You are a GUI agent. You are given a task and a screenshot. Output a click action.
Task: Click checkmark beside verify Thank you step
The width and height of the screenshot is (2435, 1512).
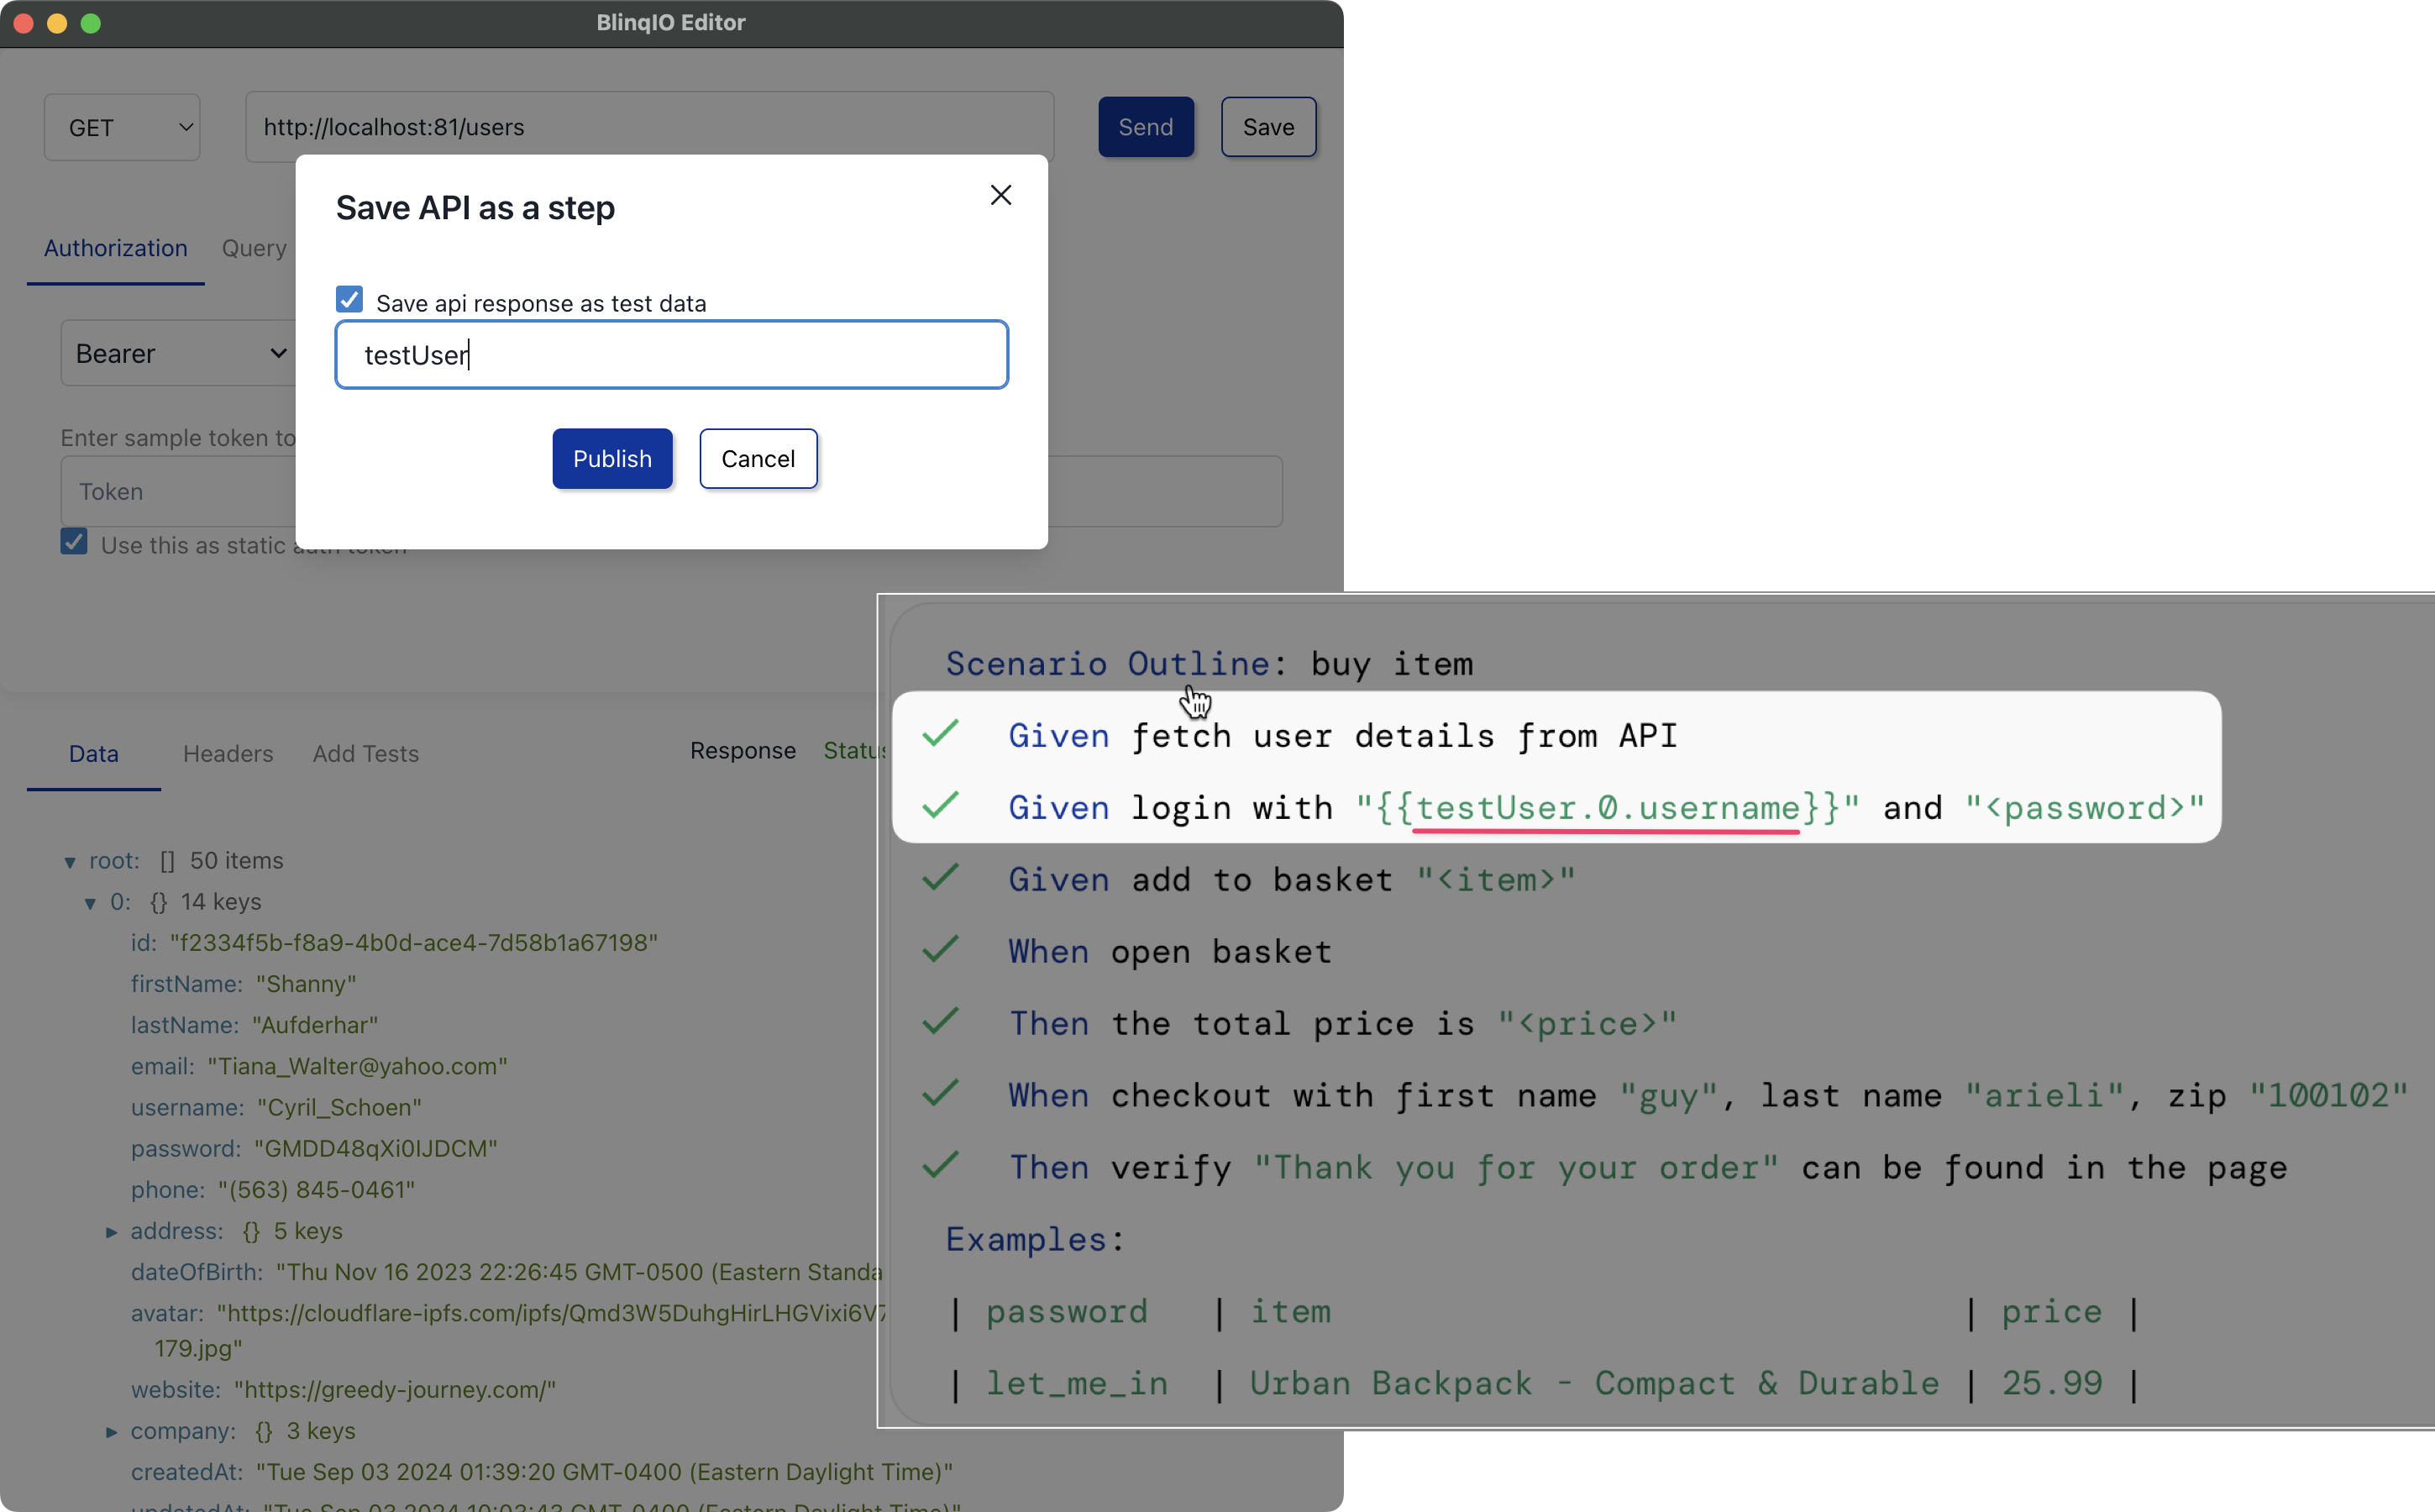pyautogui.click(x=940, y=1166)
